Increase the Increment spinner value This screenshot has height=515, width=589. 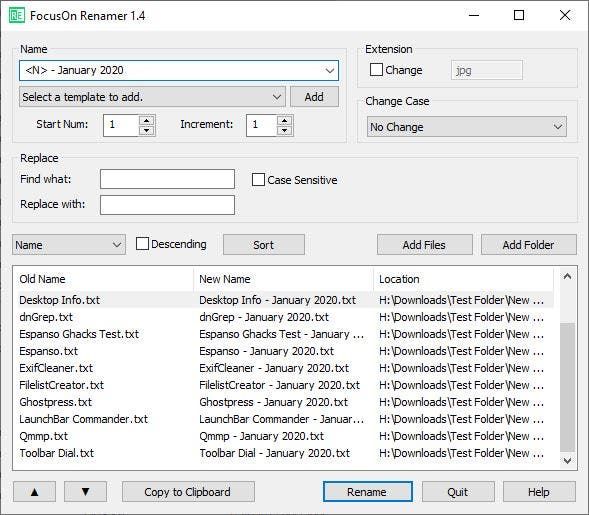[284, 121]
